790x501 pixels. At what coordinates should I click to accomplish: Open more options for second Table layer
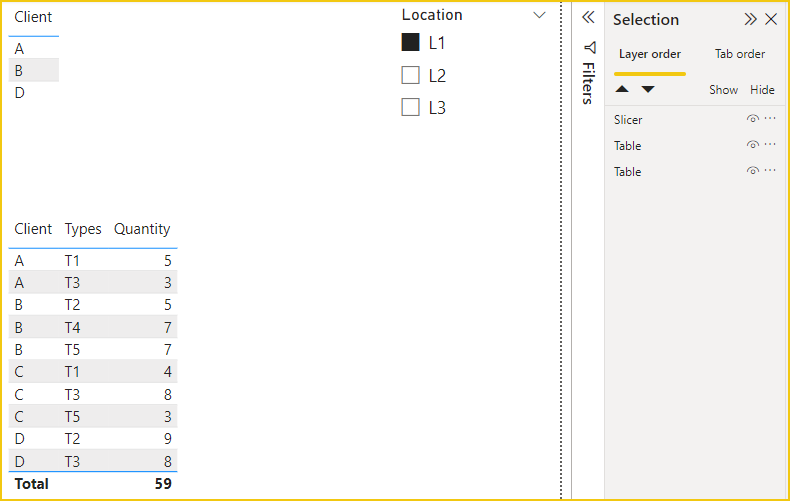coord(770,170)
